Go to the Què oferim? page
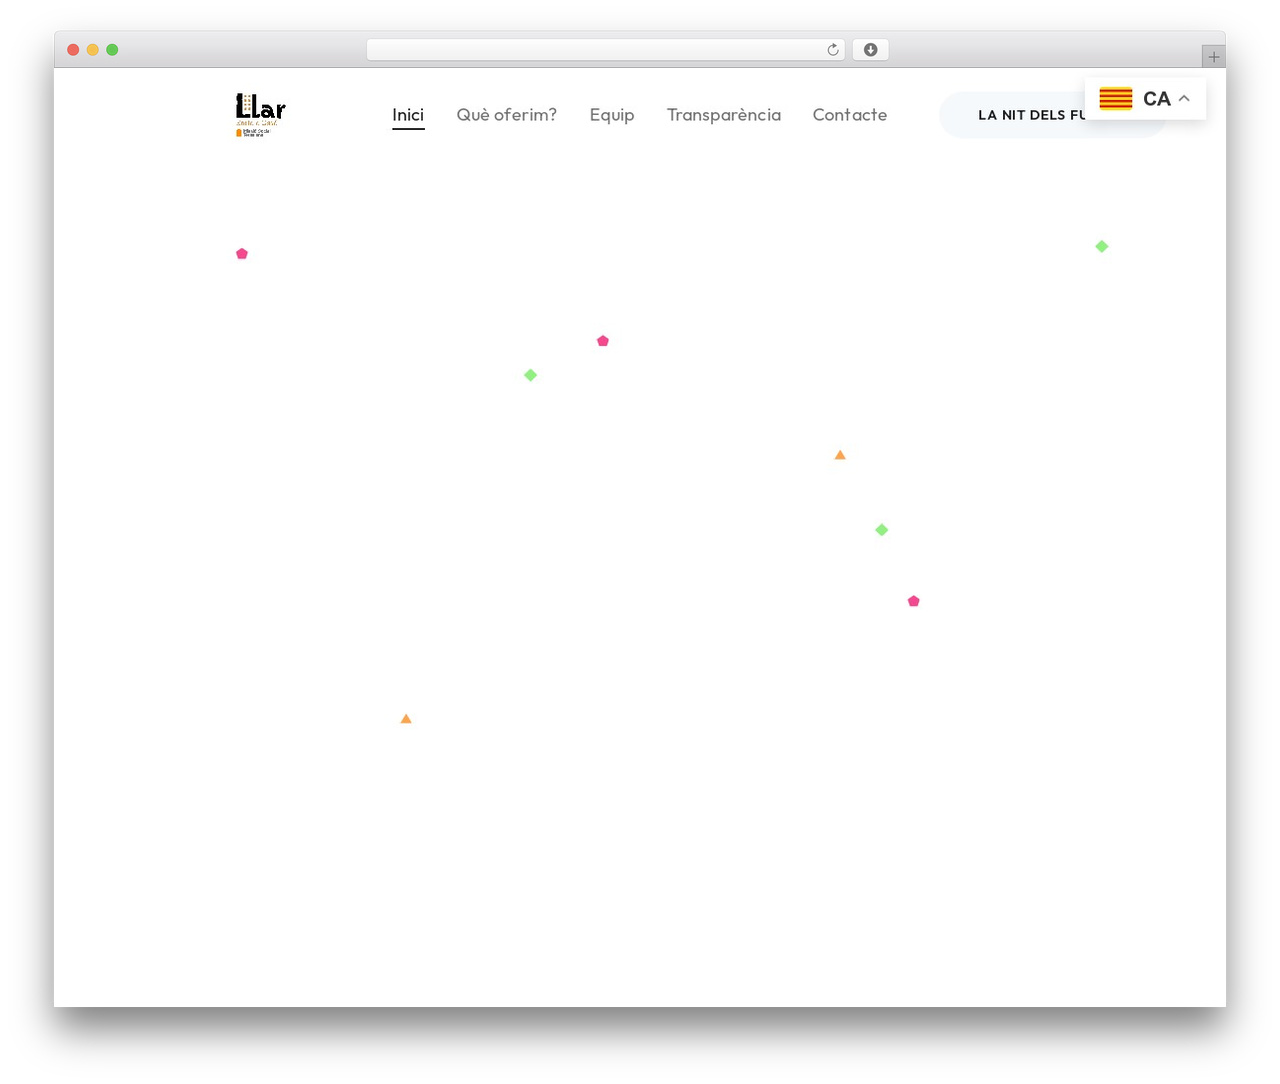This screenshot has height=1084, width=1280. coord(507,115)
